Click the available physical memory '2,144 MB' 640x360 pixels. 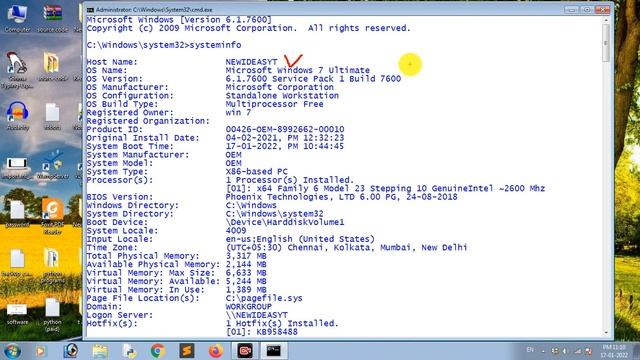pos(246,264)
